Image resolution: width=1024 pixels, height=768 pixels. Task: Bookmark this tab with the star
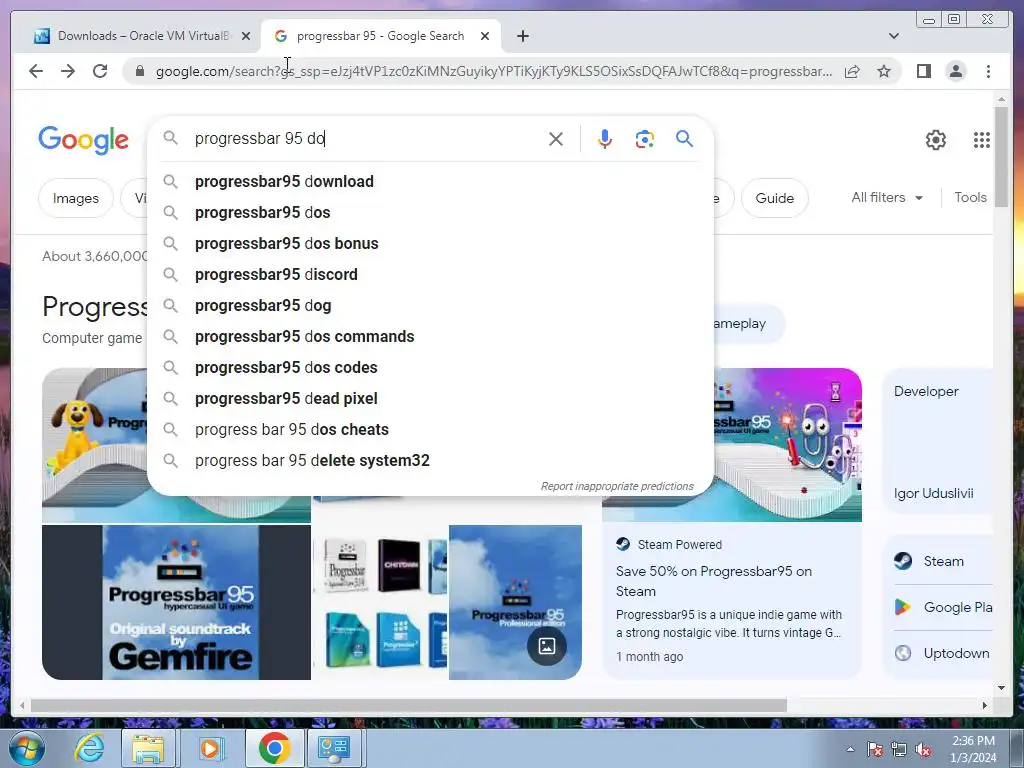[884, 71]
